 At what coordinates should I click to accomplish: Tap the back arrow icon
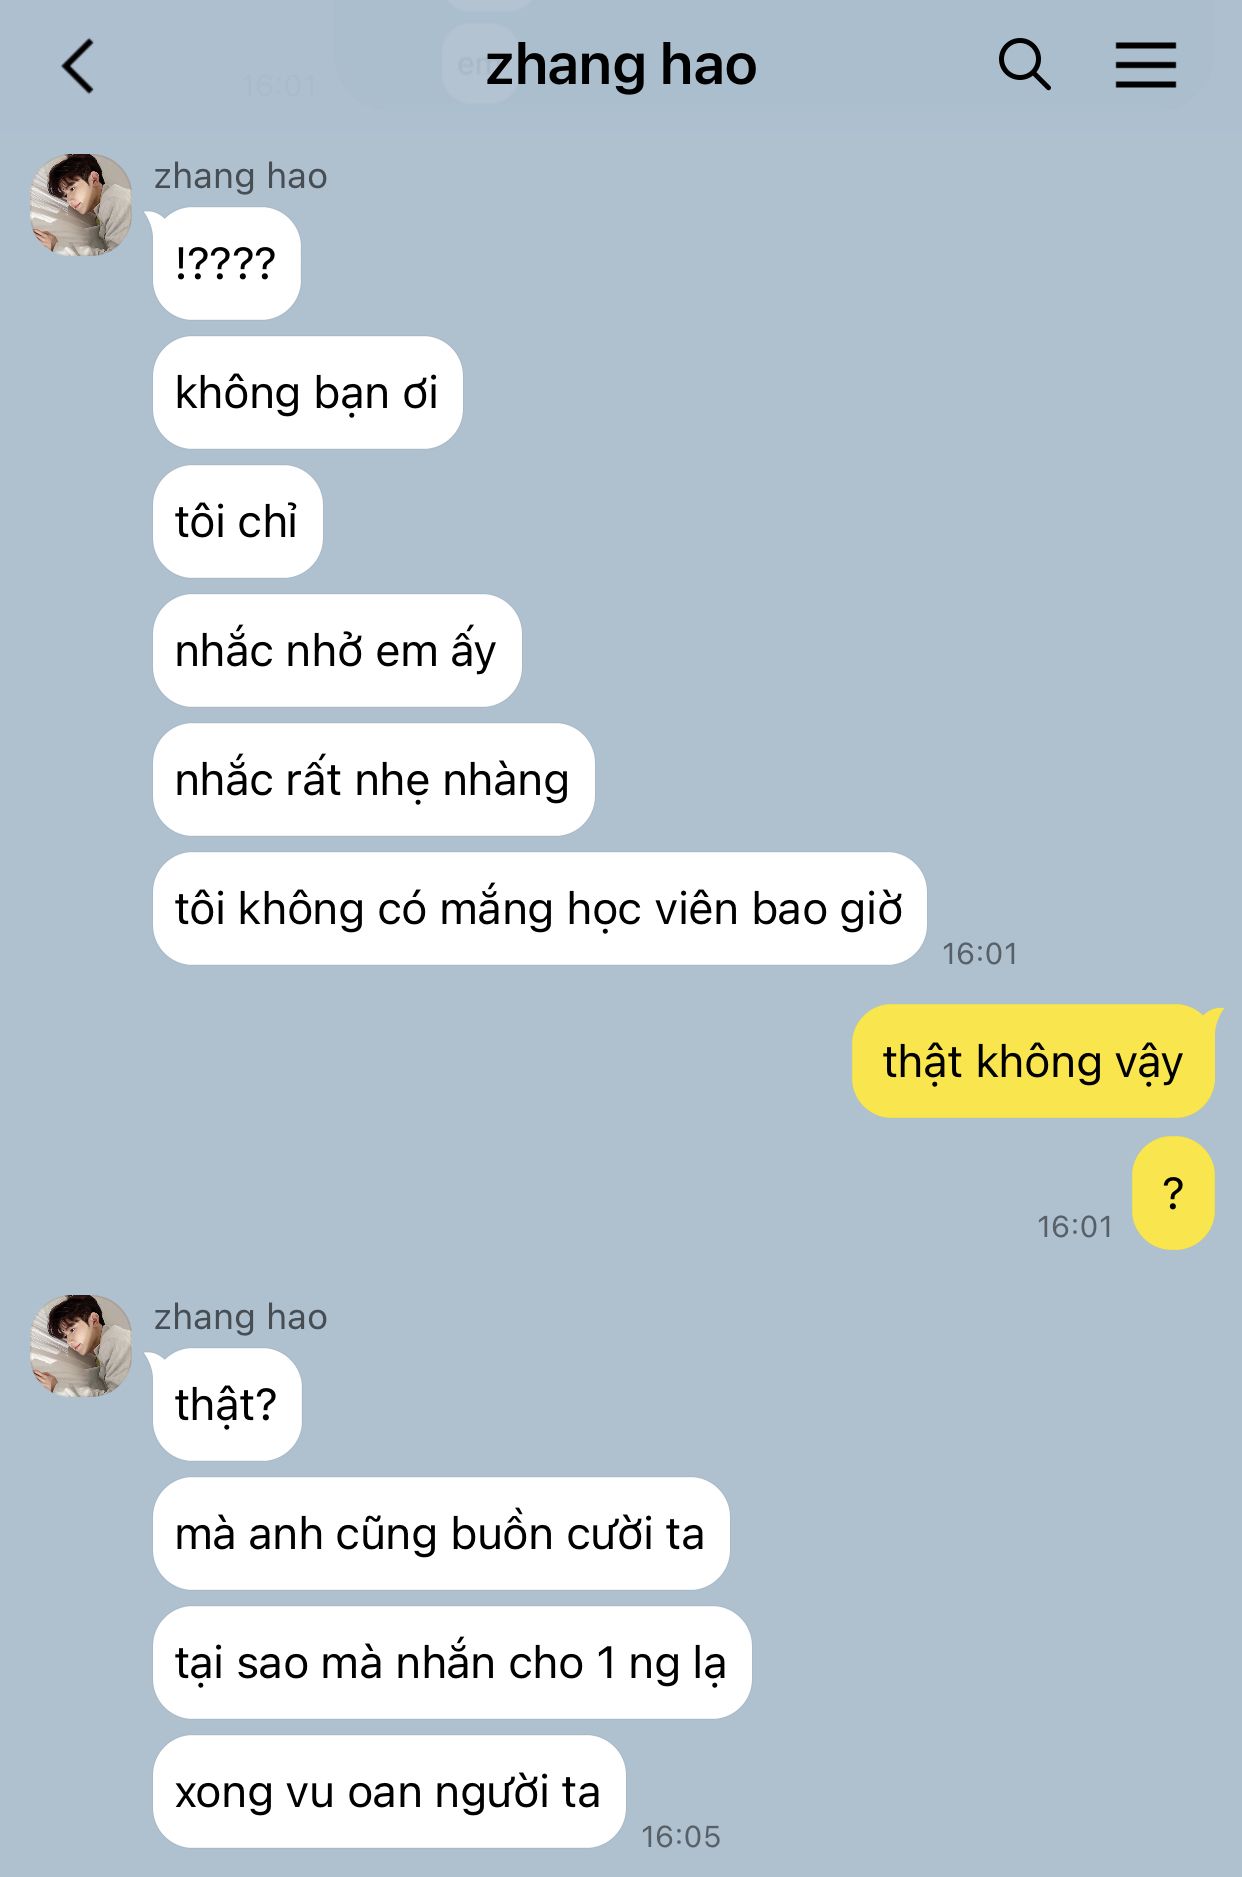tap(78, 67)
